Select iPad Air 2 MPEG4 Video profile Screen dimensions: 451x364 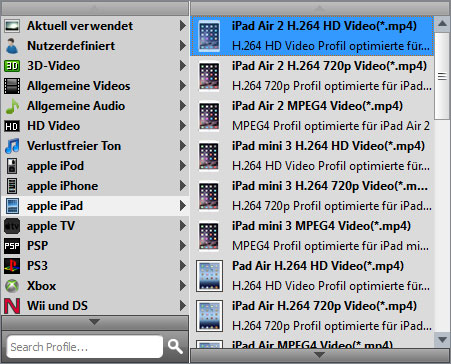[312, 116]
